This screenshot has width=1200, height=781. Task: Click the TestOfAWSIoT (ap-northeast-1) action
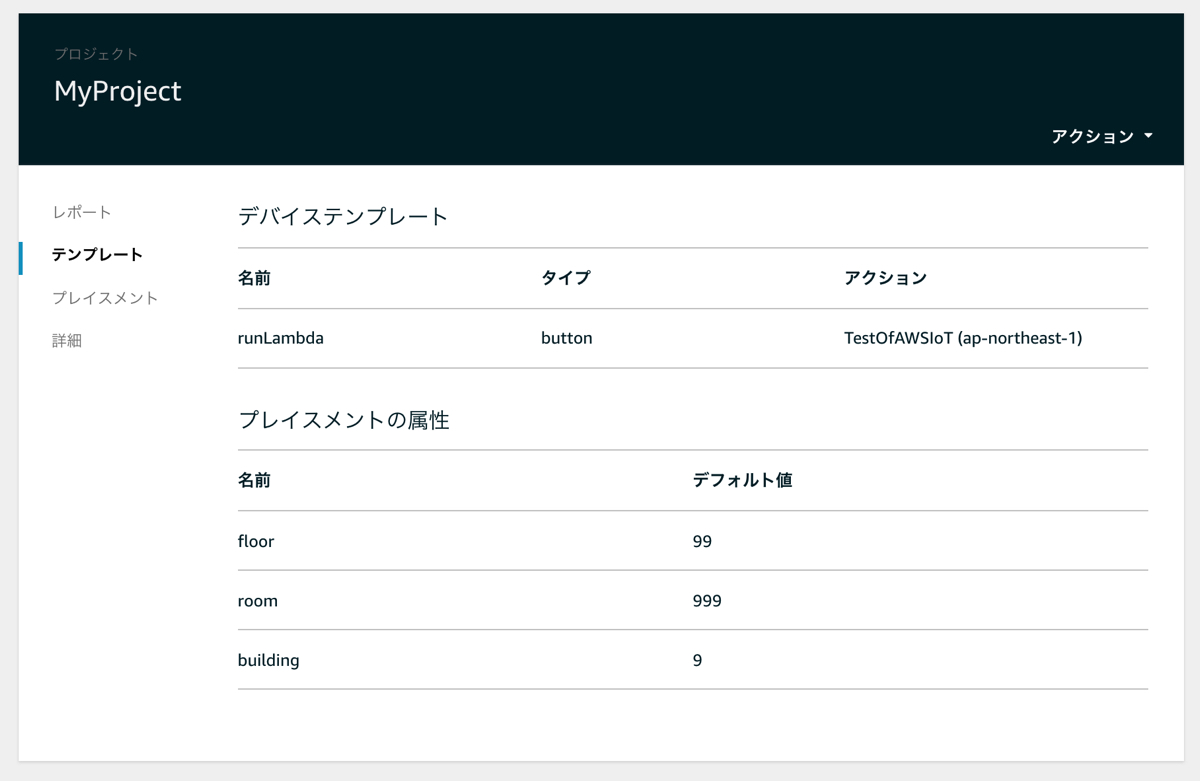coord(962,338)
